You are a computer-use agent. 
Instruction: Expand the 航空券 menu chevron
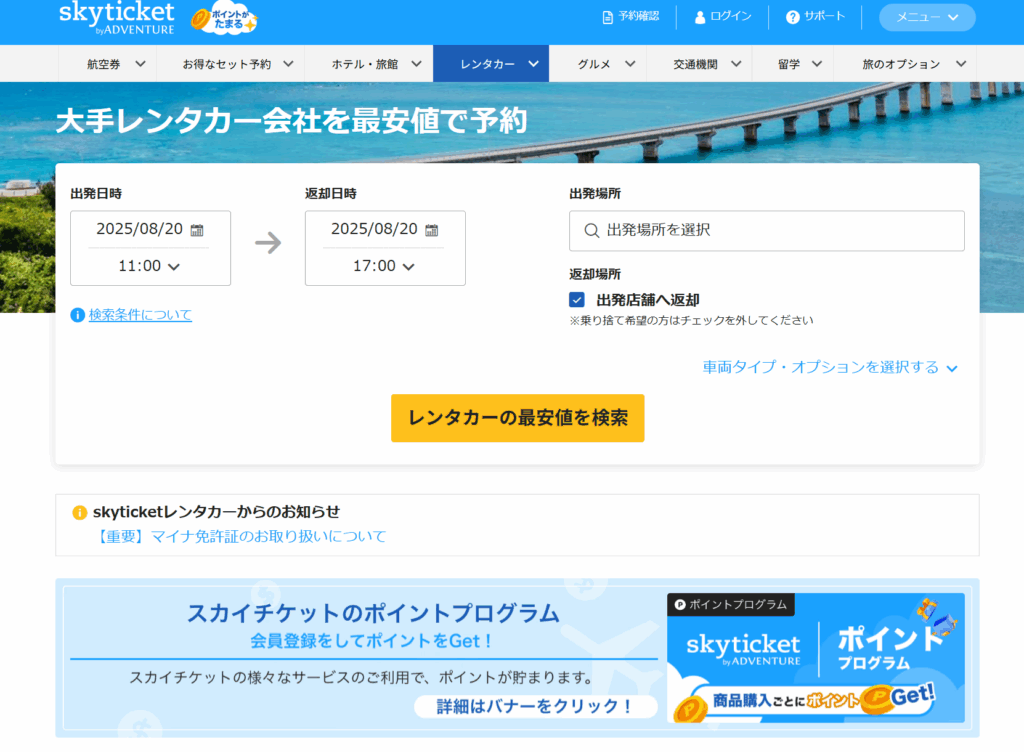pyautogui.click(x=140, y=64)
